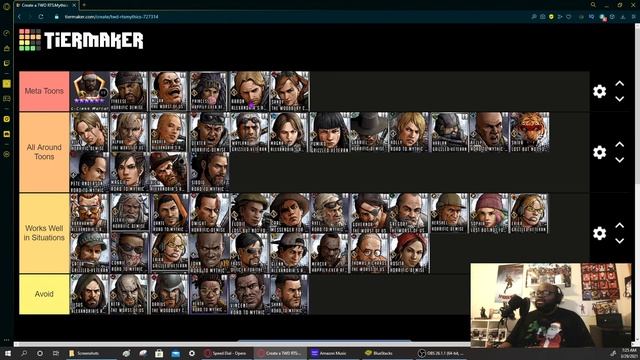Select the Sophia Lost But Not Forgotten card

pos(489,213)
